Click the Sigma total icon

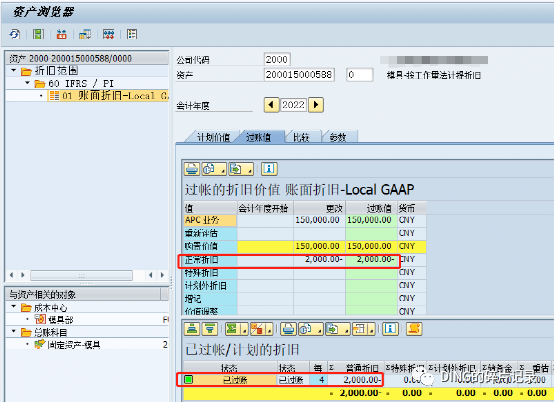click(232, 329)
